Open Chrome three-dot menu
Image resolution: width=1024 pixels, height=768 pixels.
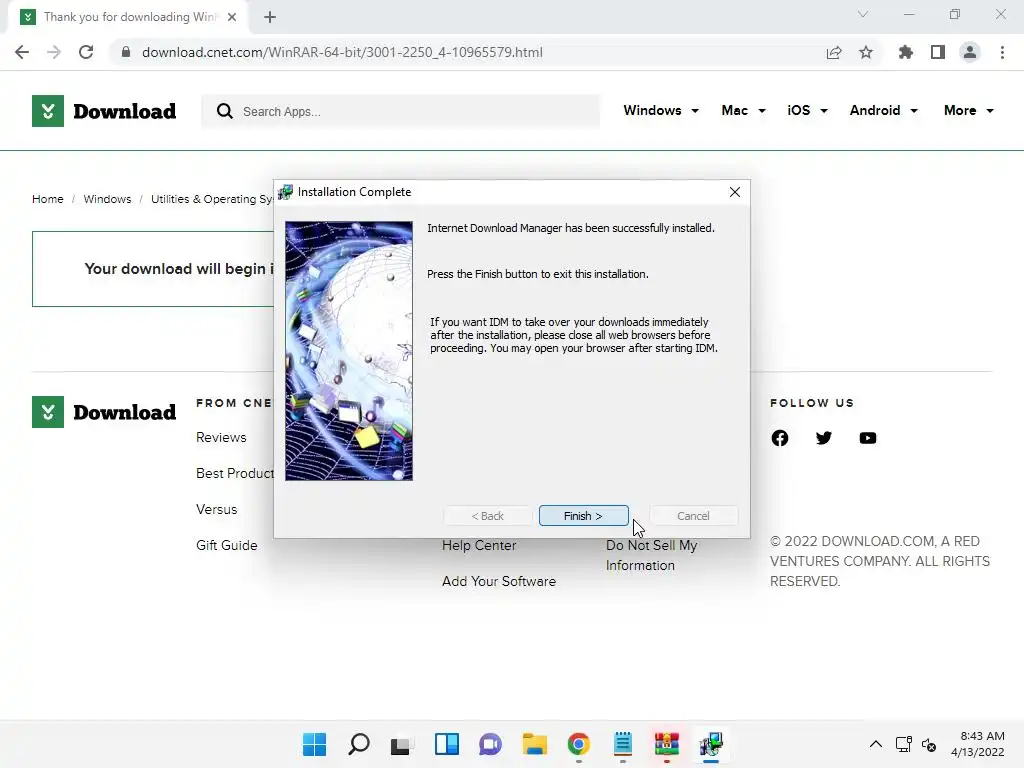pyautogui.click(x=1002, y=52)
